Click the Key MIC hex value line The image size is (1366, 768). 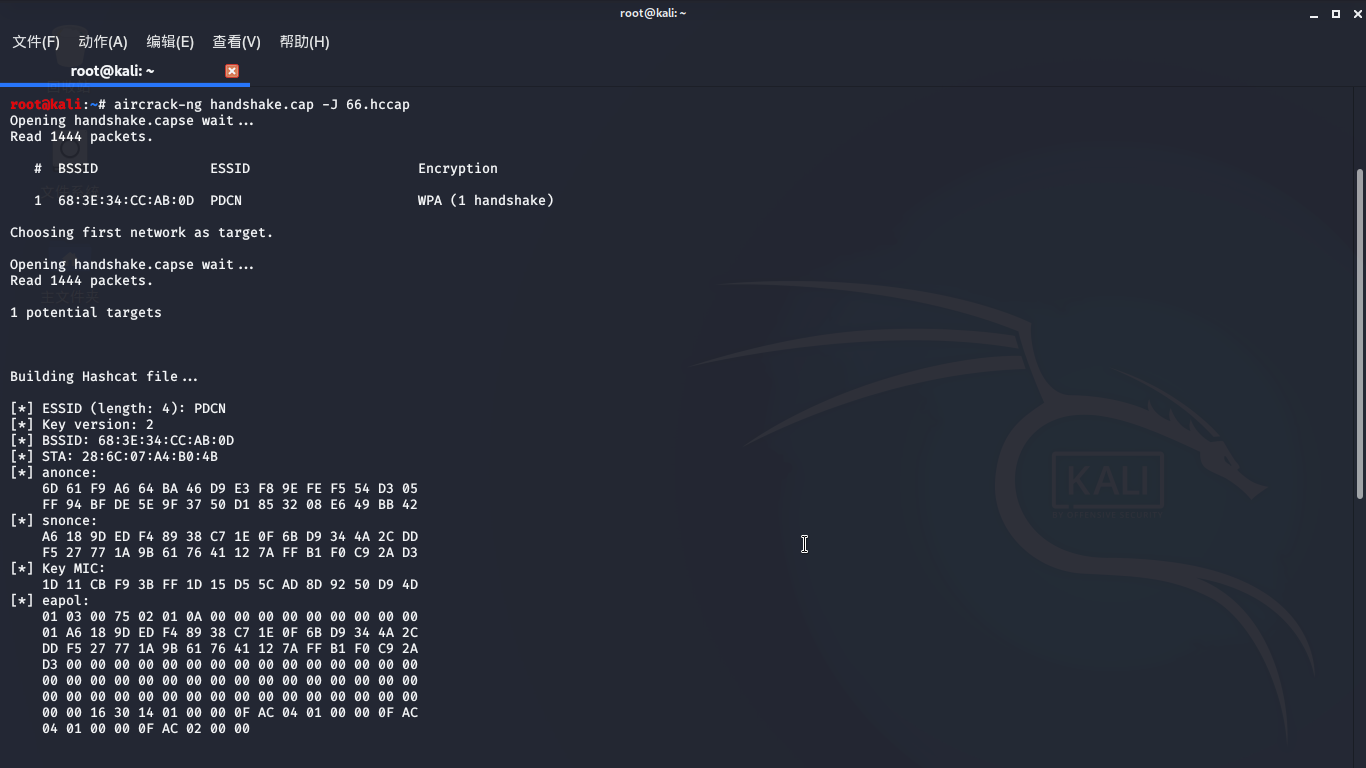pos(230,584)
